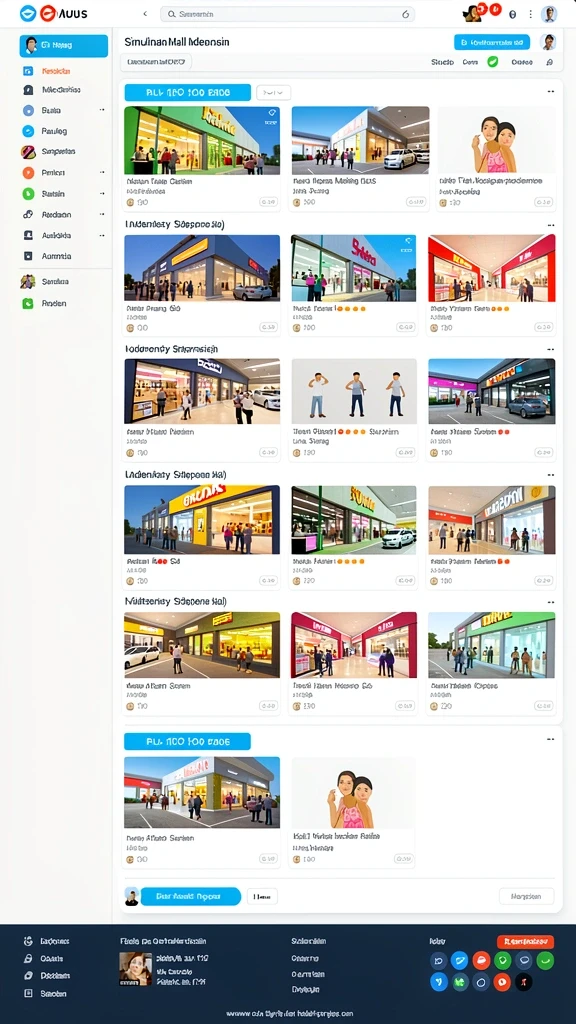Click the green circle icon in the left sidebar

click(x=28, y=194)
